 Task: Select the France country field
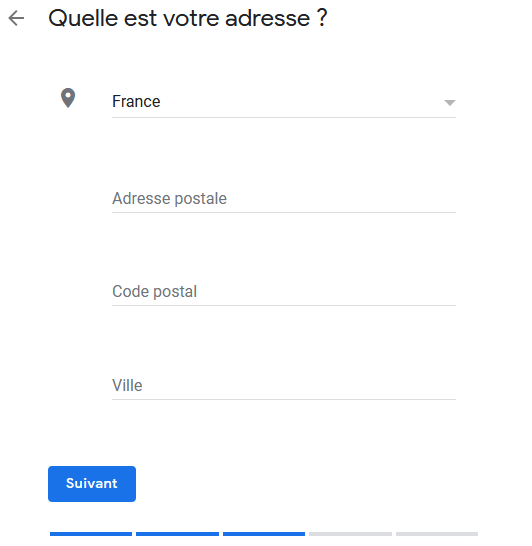pyautogui.click(x=283, y=102)
